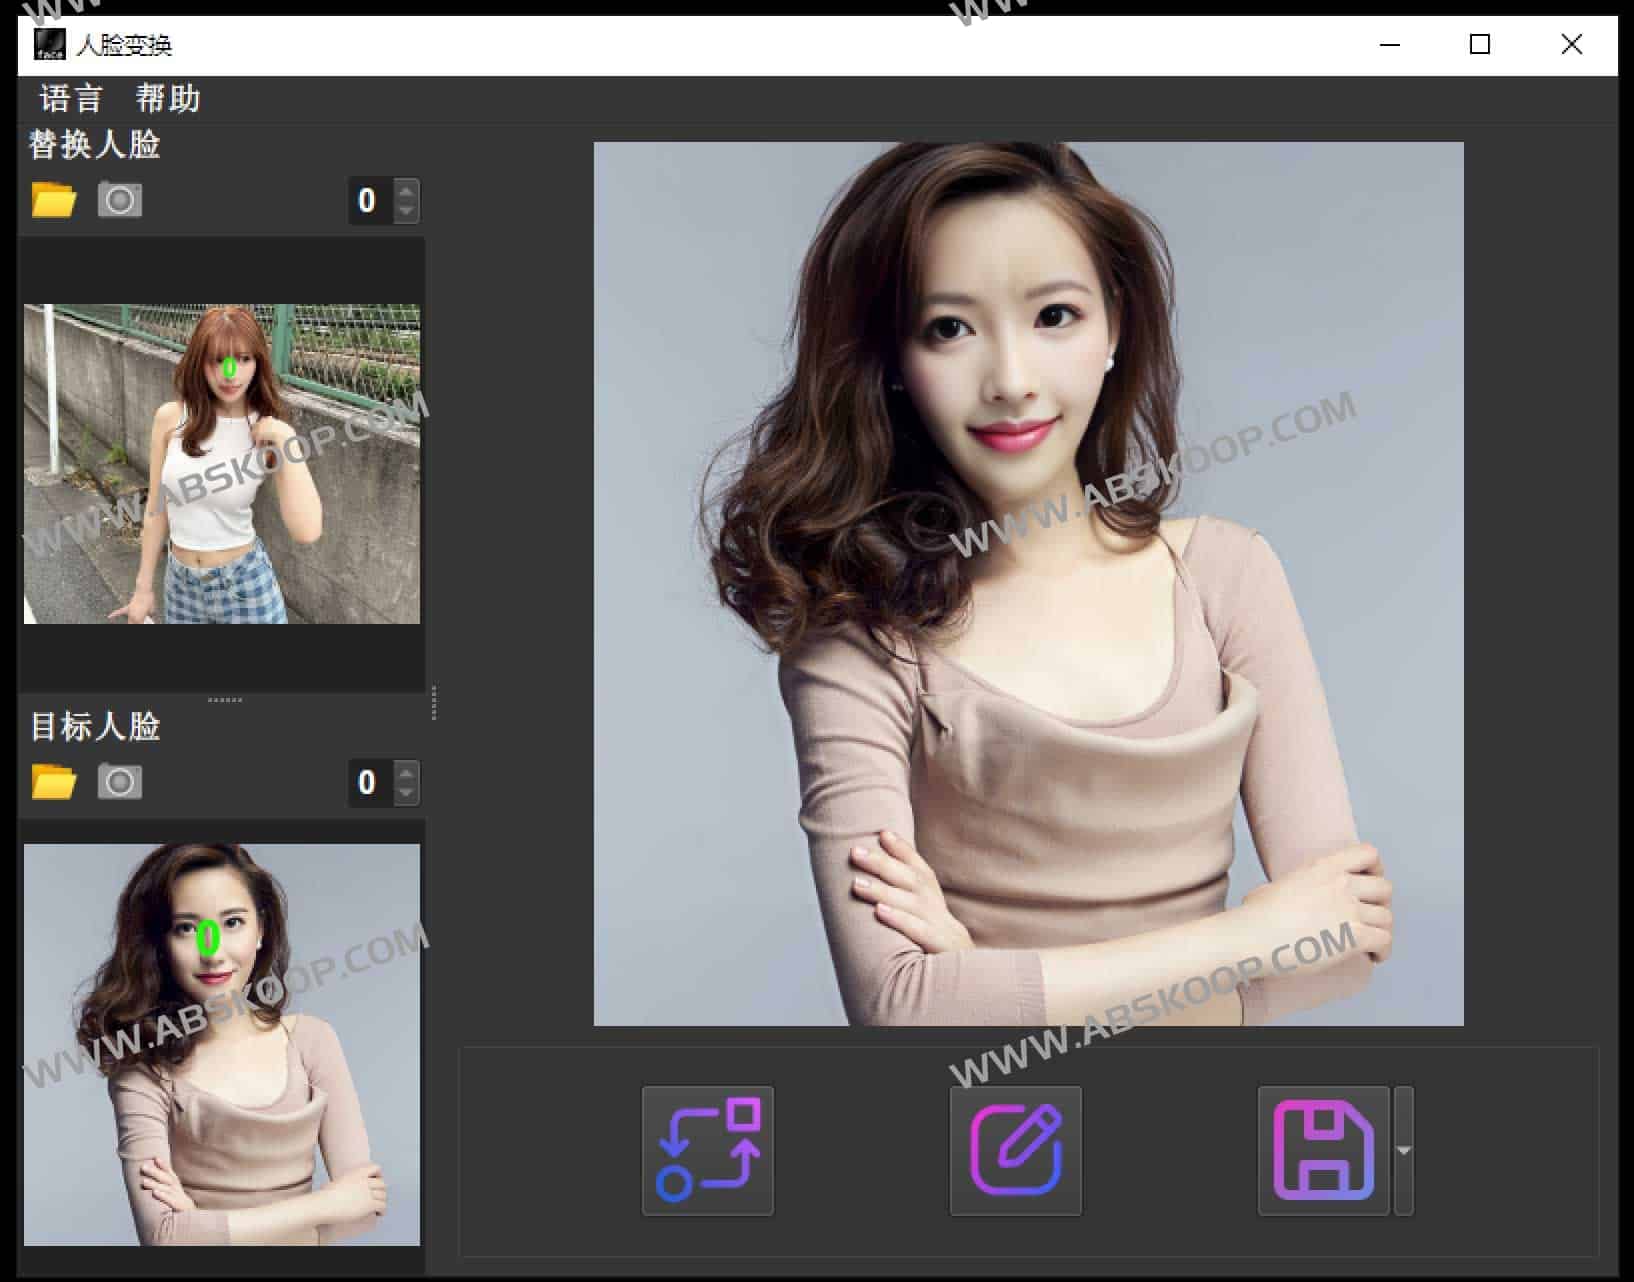1634x1282 pixels.
Task: Open the 帮助 menu
Action: tap(168, 99)
